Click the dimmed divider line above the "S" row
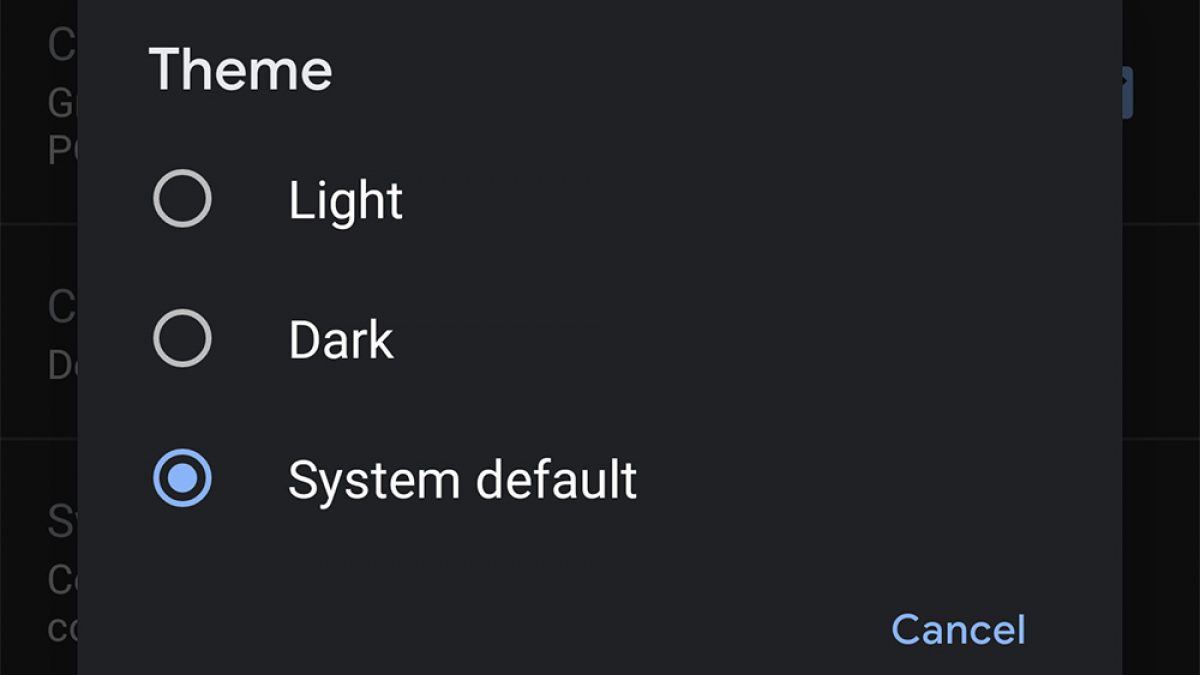1200x675 pixels. click(40, 438)
